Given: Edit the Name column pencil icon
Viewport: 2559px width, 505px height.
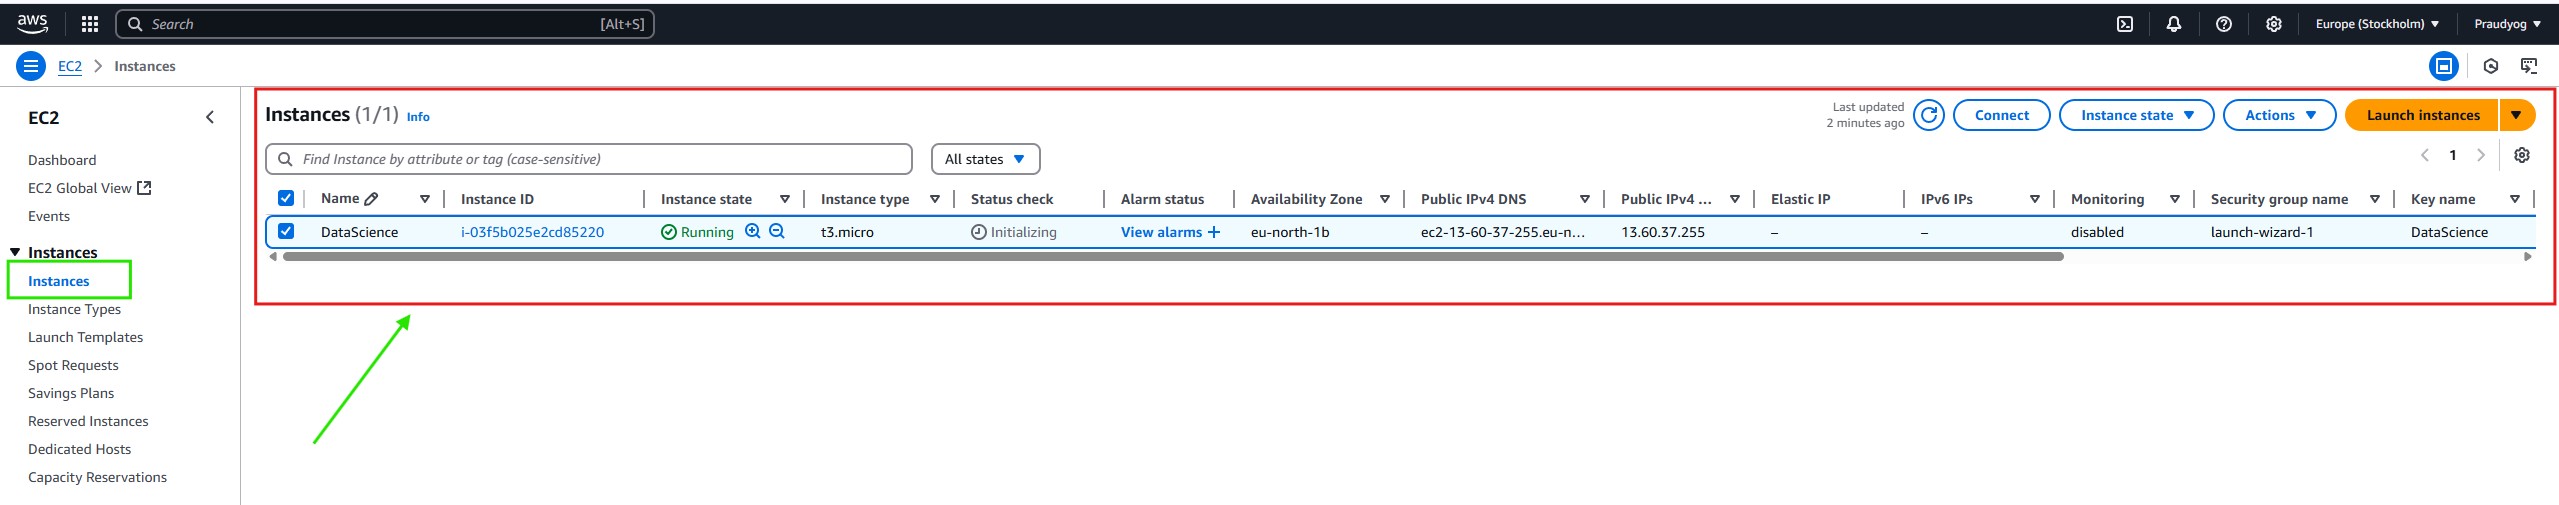Looking at the screenshot, I should [371, 199].
